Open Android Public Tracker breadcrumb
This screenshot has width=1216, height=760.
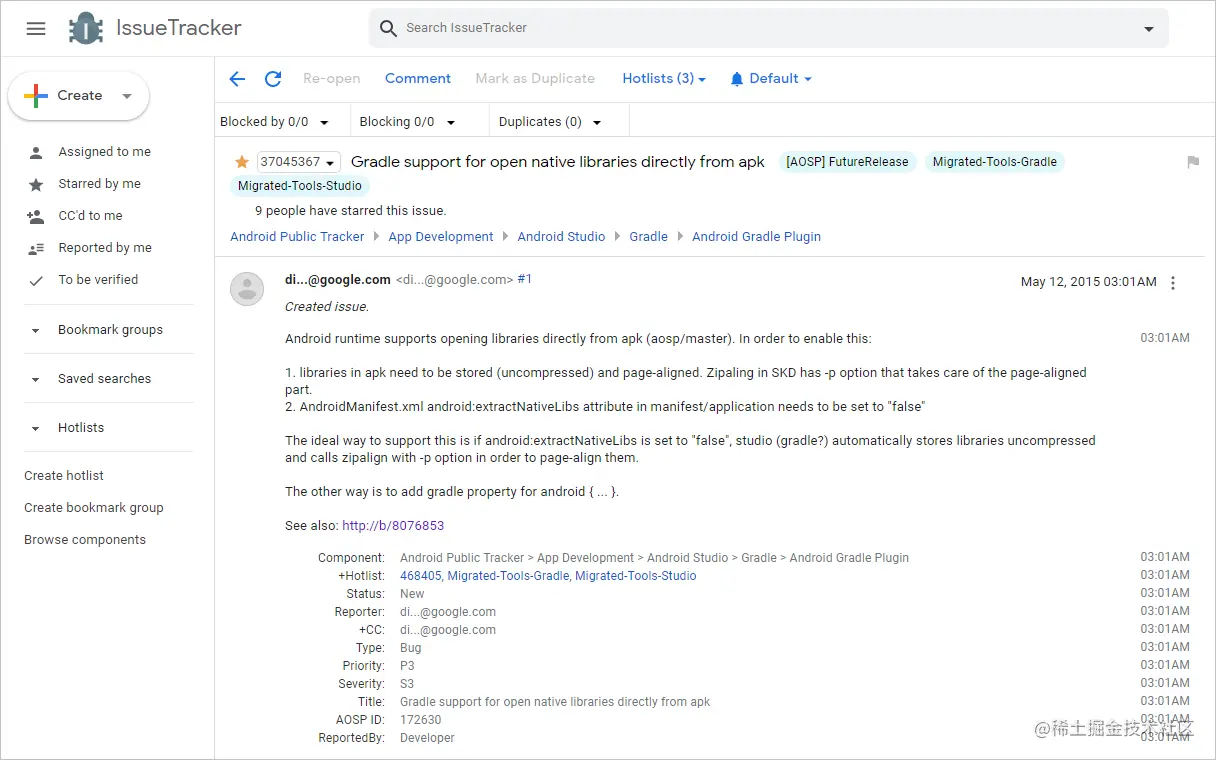coord(297,237)
